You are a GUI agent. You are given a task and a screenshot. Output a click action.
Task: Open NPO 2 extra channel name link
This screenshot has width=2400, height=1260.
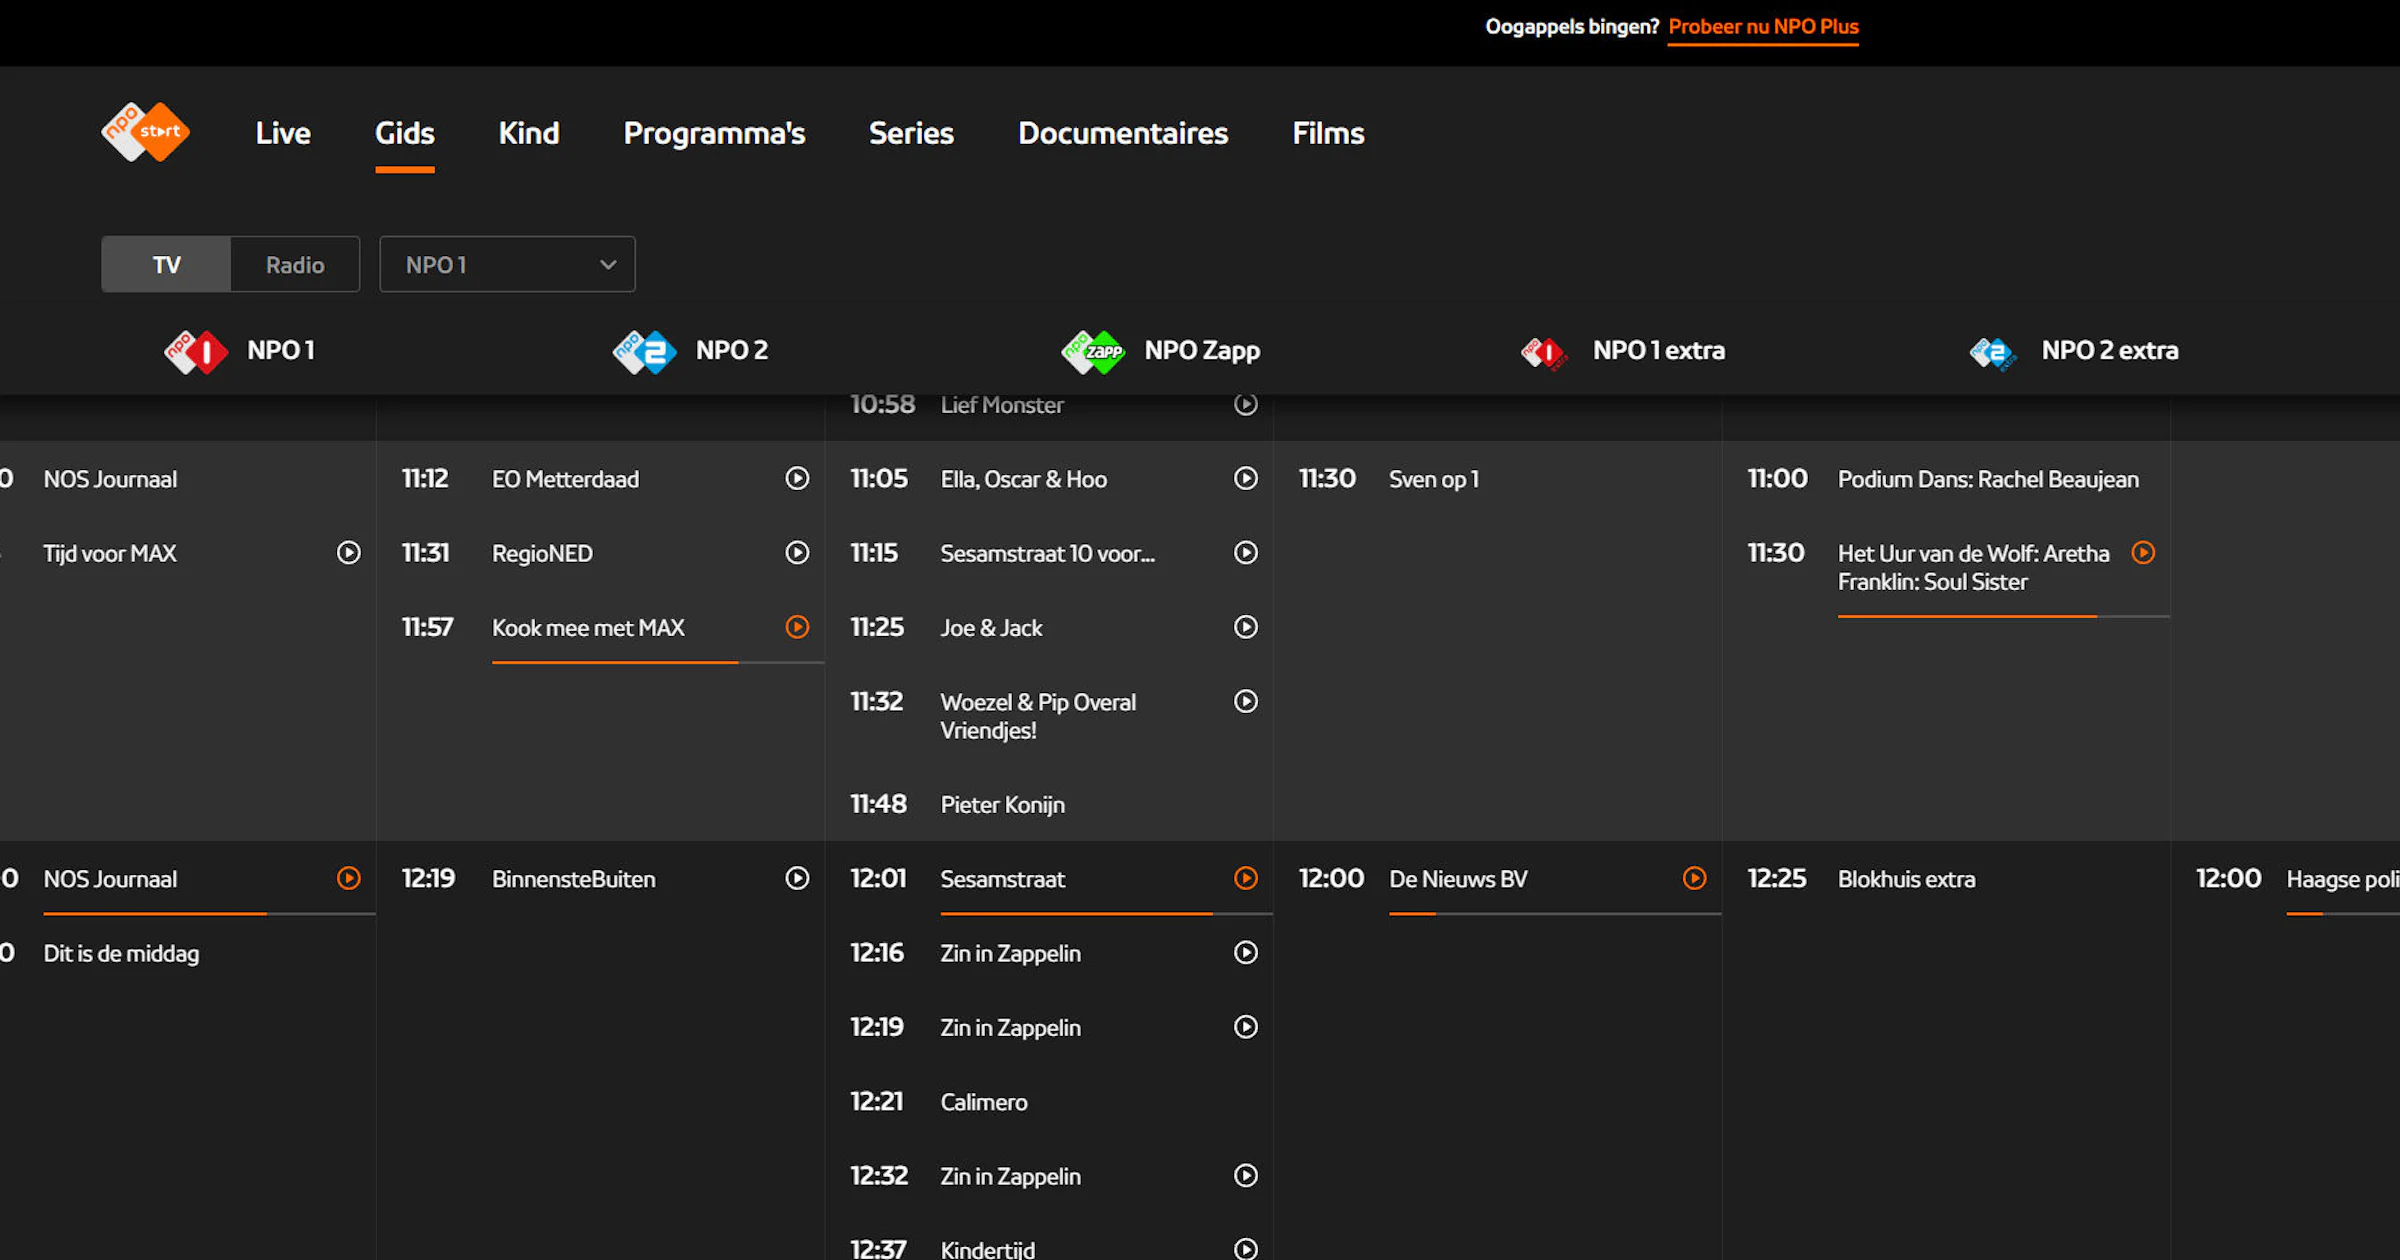[2110, 351]
